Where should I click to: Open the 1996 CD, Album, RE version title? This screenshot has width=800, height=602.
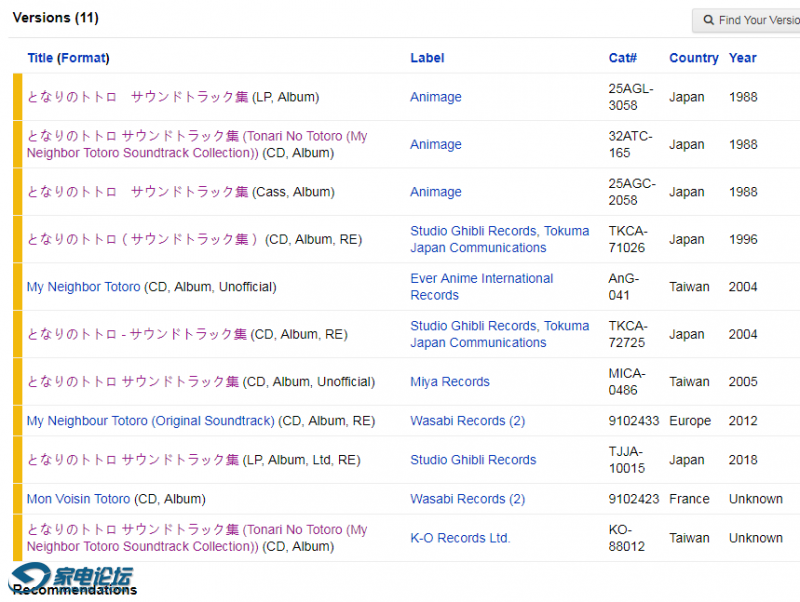(143, 239)
